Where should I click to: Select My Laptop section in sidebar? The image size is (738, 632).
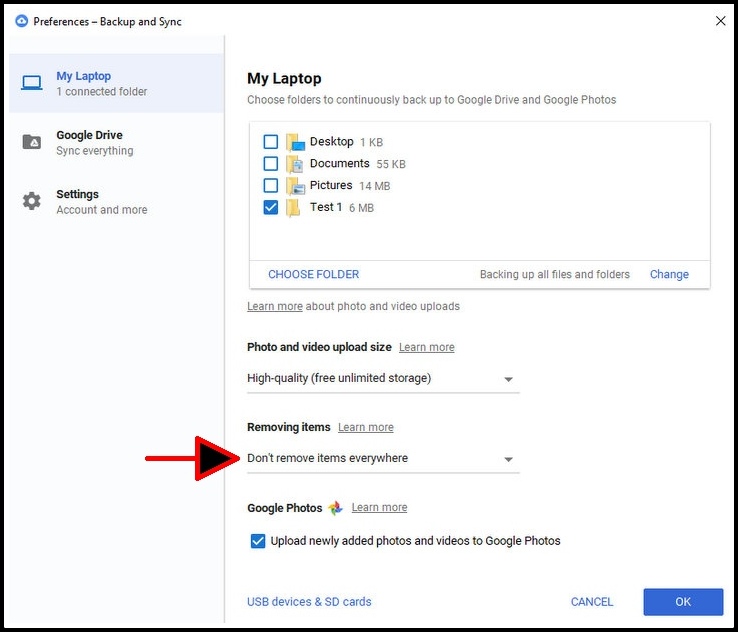[116, 83]
